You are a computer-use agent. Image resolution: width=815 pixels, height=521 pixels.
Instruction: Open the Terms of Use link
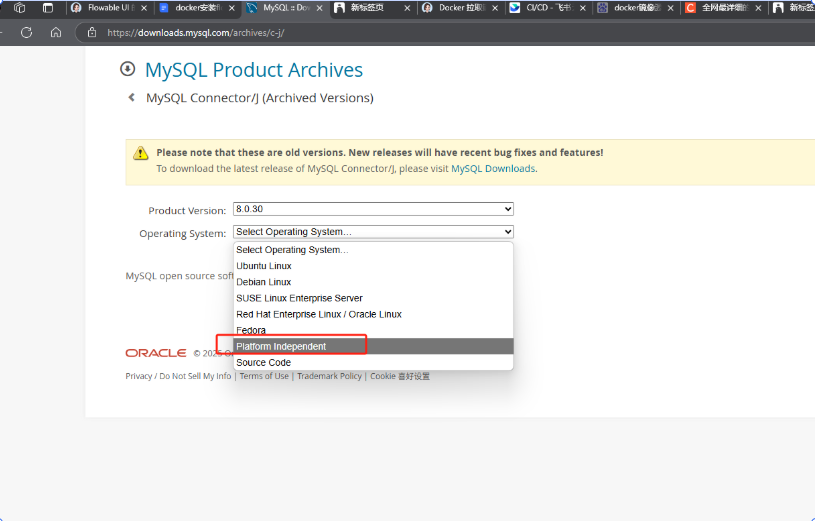[x=264, y=376]
